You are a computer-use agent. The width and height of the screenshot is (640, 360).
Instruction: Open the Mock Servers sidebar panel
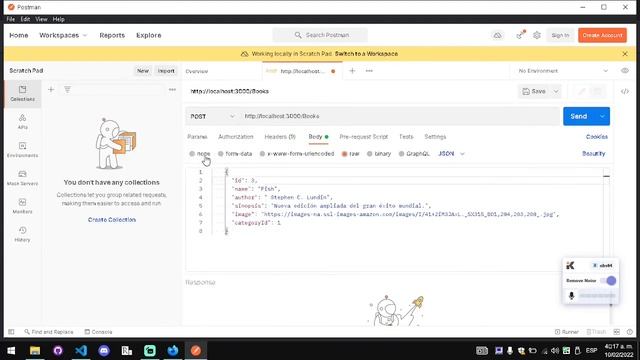[x=22, y=178]
